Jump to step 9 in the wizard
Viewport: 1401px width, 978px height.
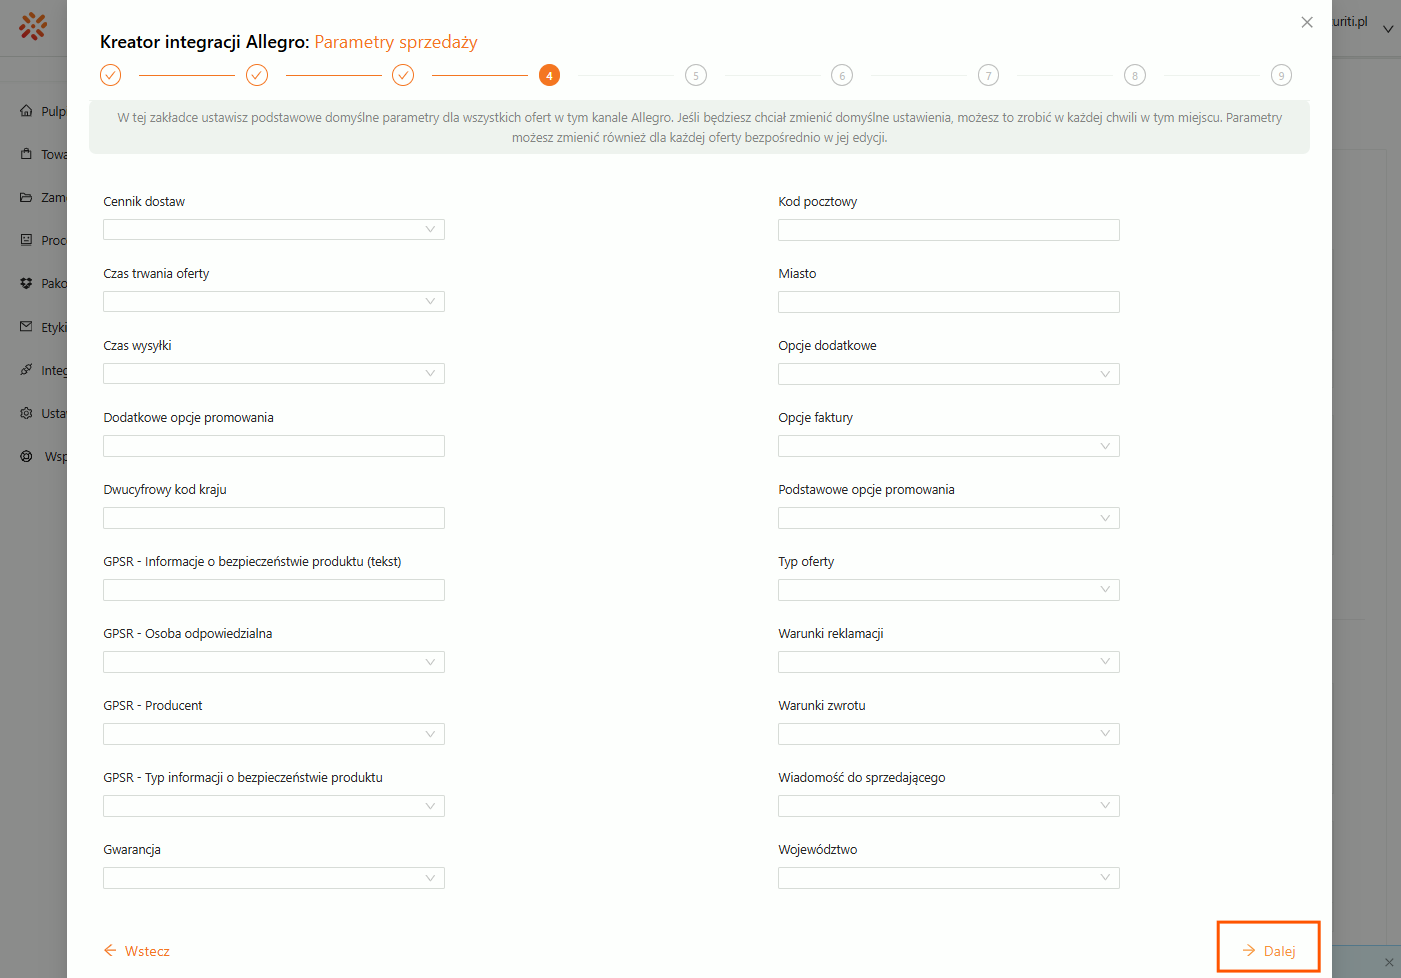click(x=1281, y=75)
